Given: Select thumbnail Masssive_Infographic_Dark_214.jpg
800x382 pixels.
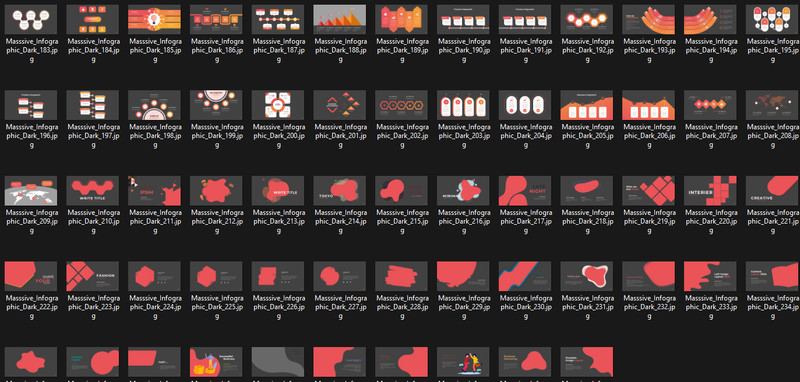Looking at the screenshot, I should coord(339,191).
